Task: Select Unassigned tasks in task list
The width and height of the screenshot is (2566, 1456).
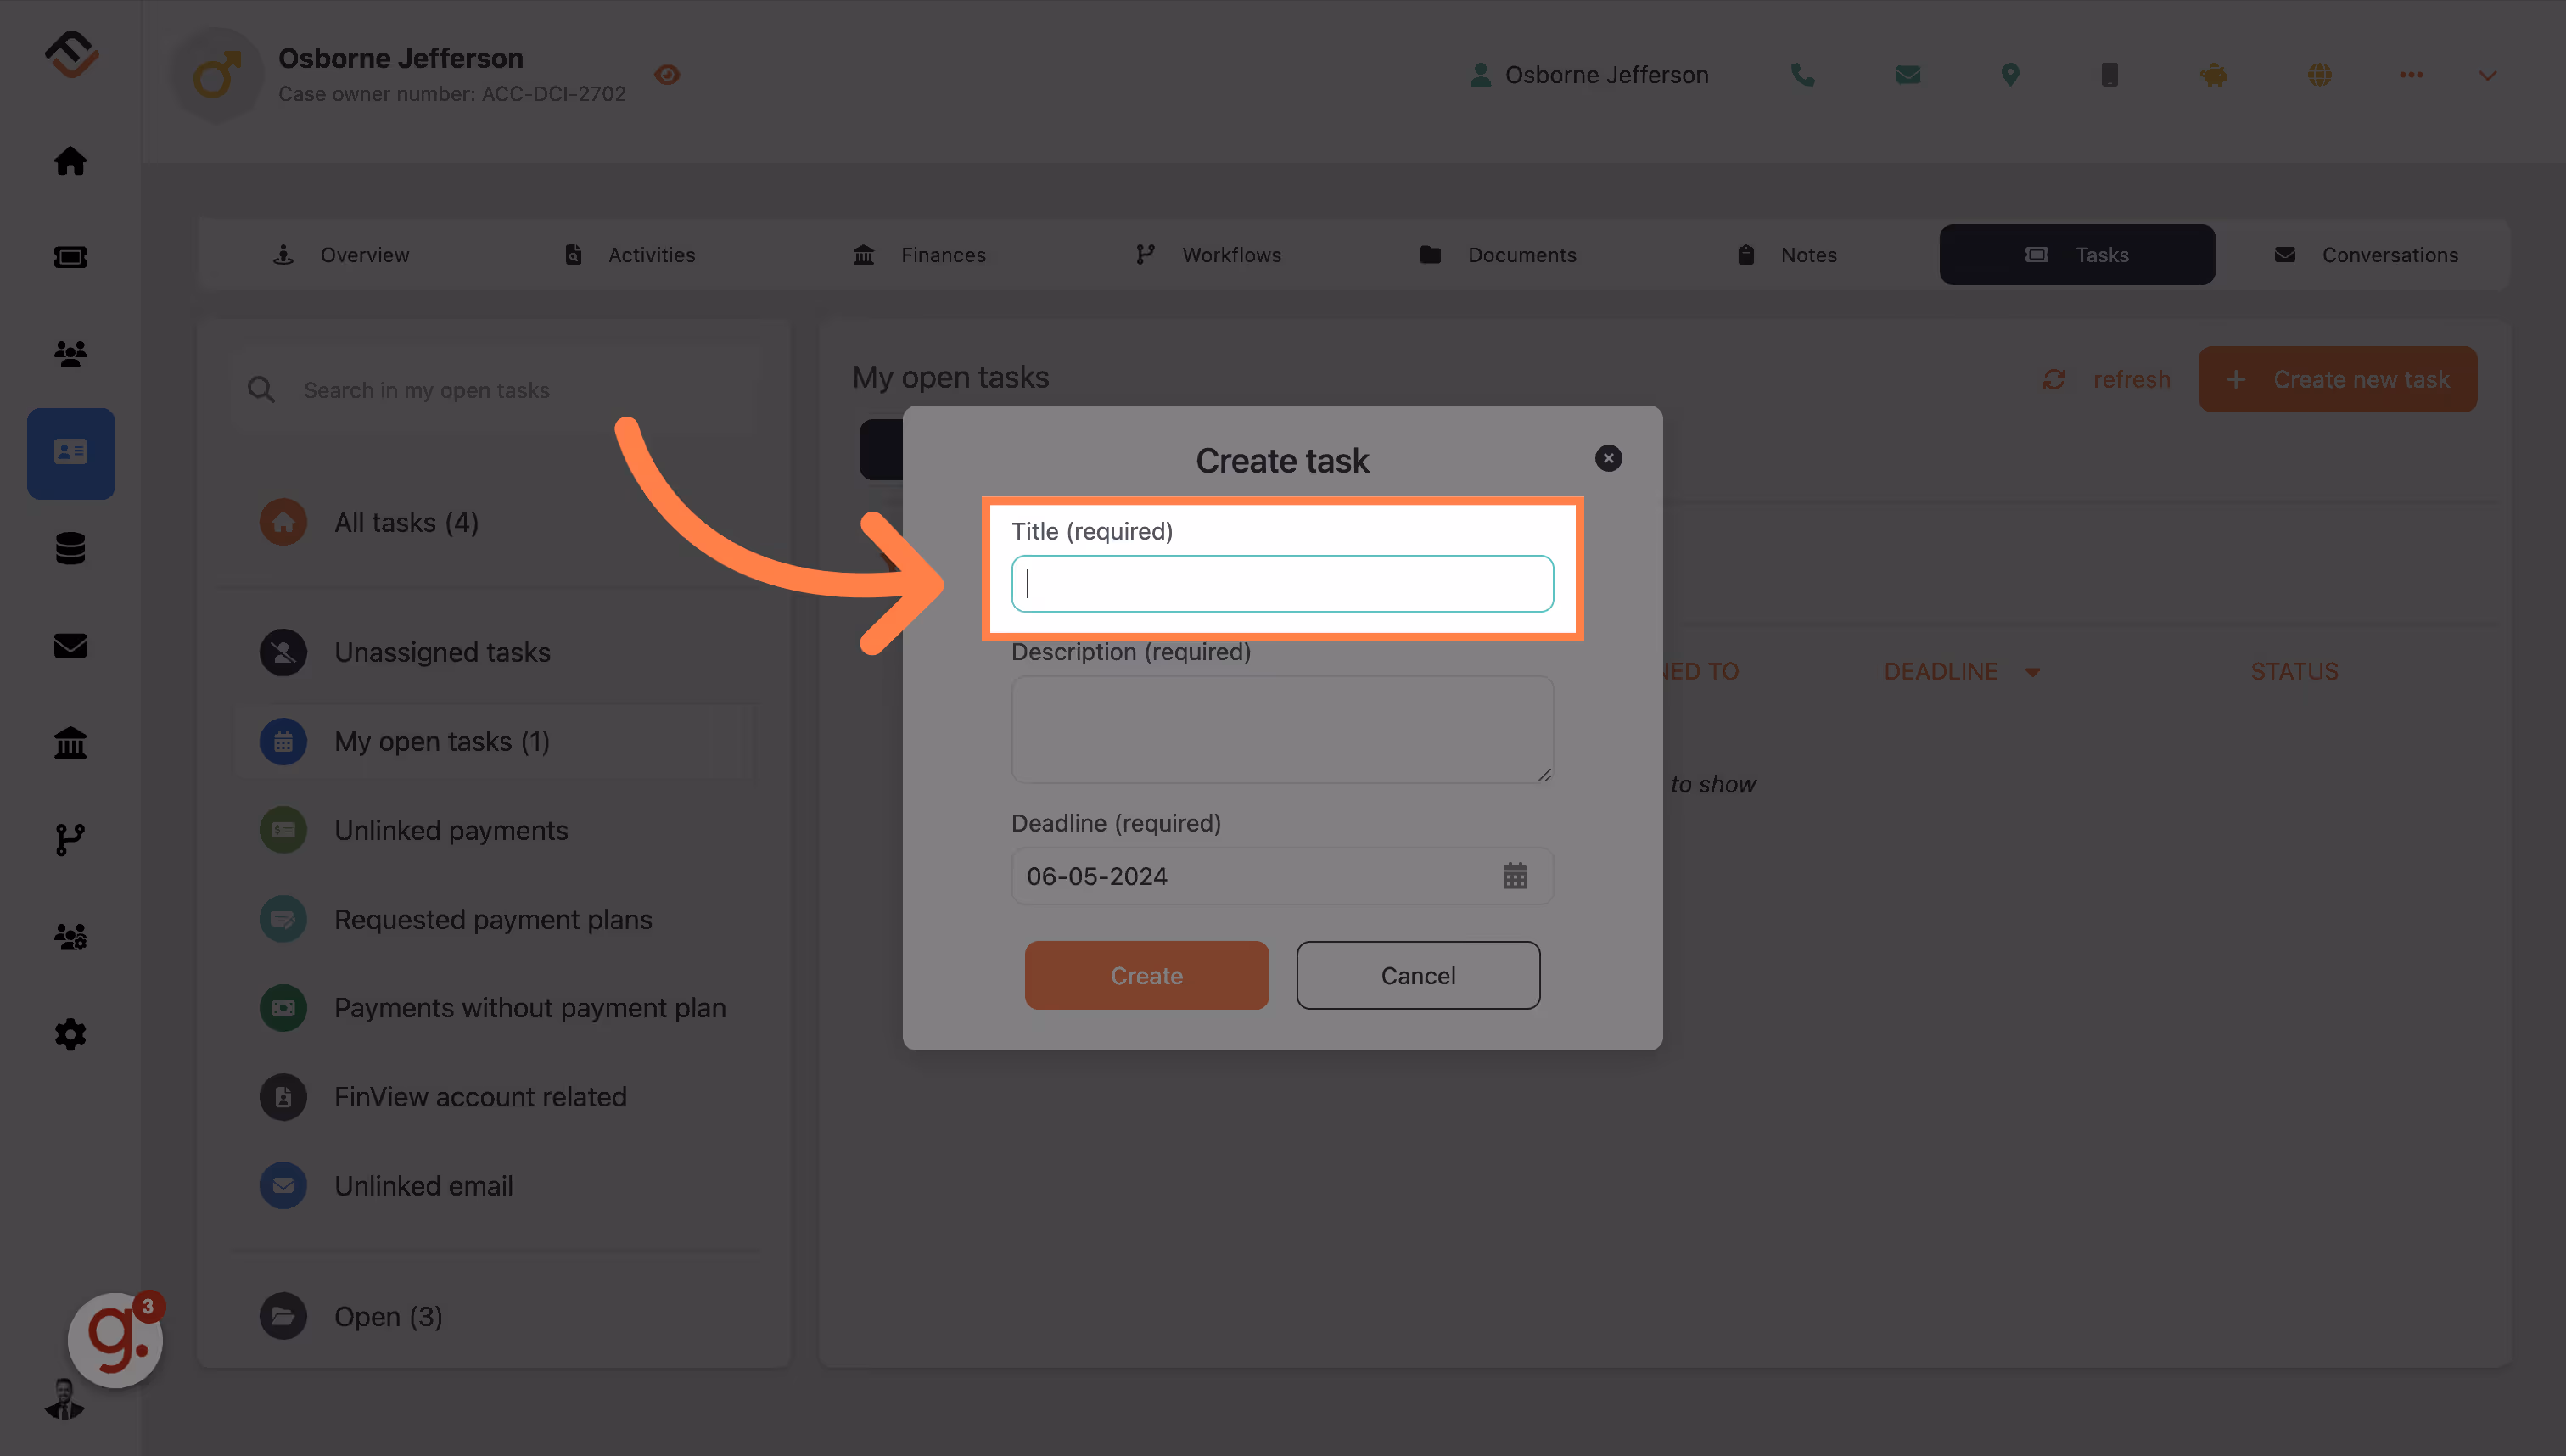Action: 441,652
